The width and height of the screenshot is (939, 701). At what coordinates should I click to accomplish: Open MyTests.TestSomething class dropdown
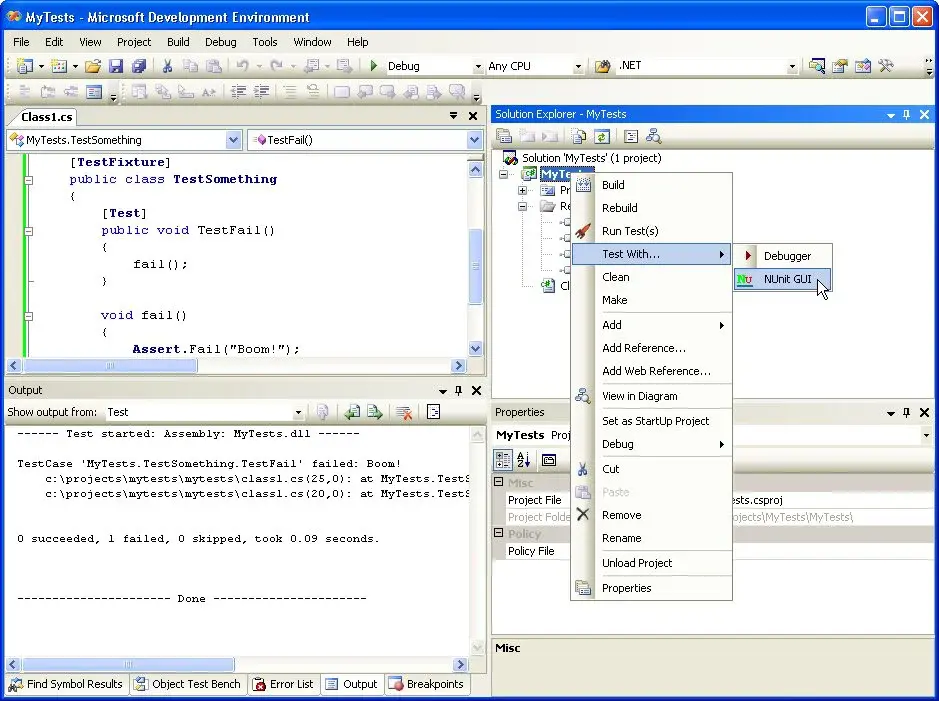233,140
